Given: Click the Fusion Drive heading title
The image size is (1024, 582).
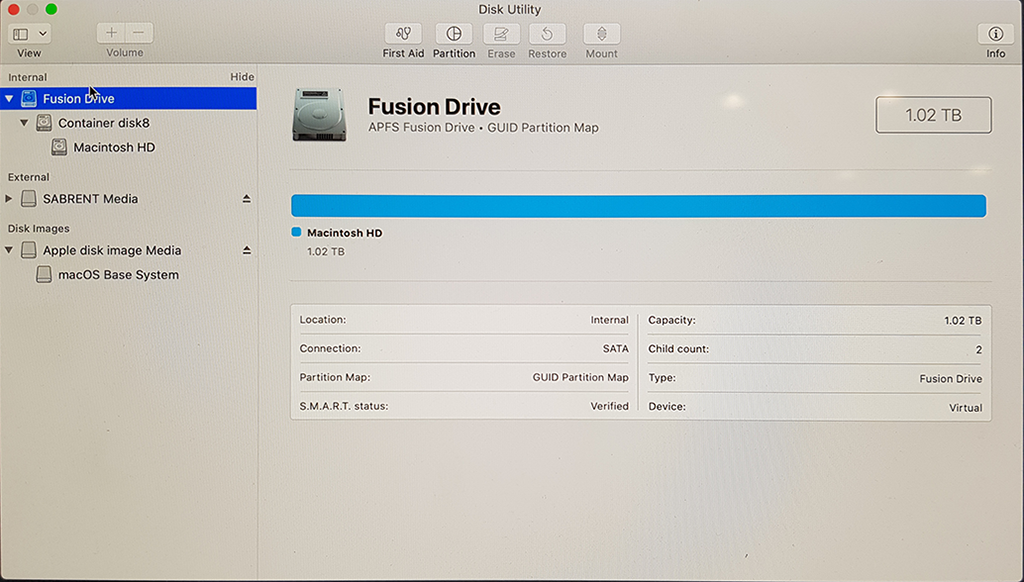Looking at the screenshot, I should (434, 106).
